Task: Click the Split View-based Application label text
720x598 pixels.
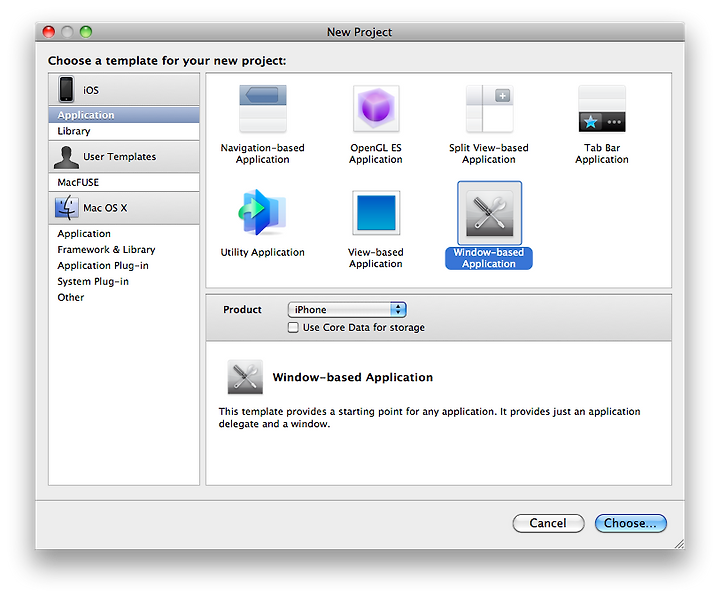Action: pyautogui.click(x=489, y=153)
